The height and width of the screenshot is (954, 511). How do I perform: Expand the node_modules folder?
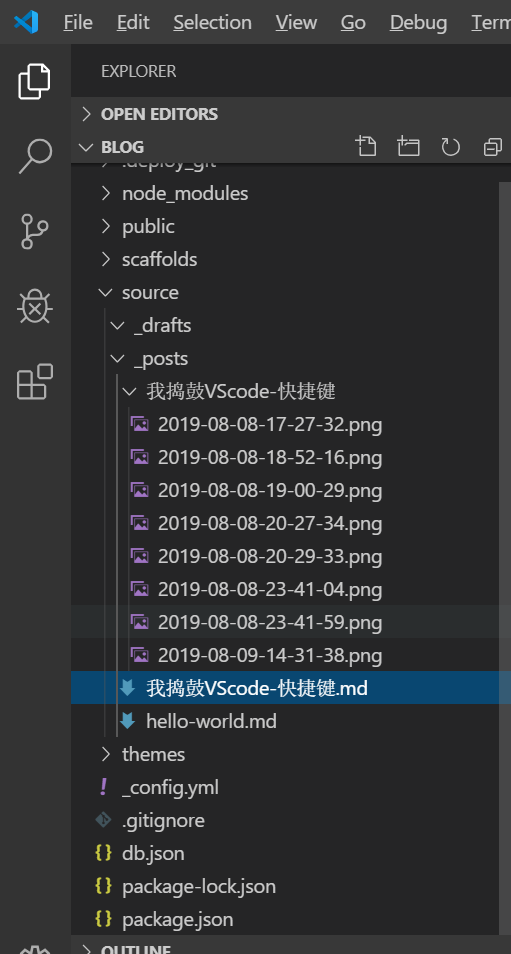point(291,193)
